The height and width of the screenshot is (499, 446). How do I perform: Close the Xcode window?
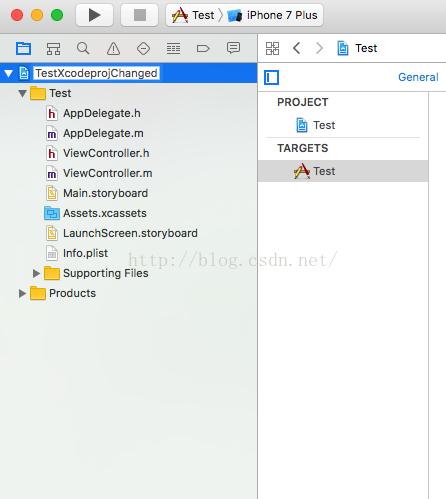(17, 15)
